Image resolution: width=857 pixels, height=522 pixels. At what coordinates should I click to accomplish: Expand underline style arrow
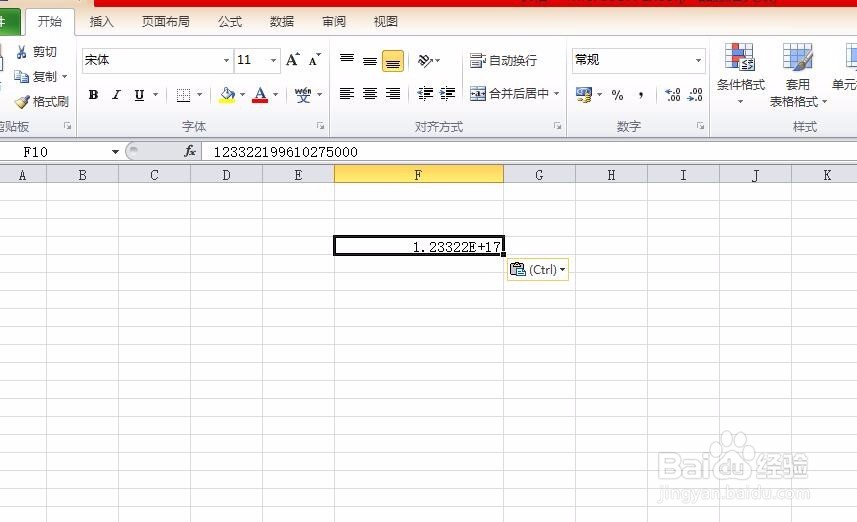156,95
